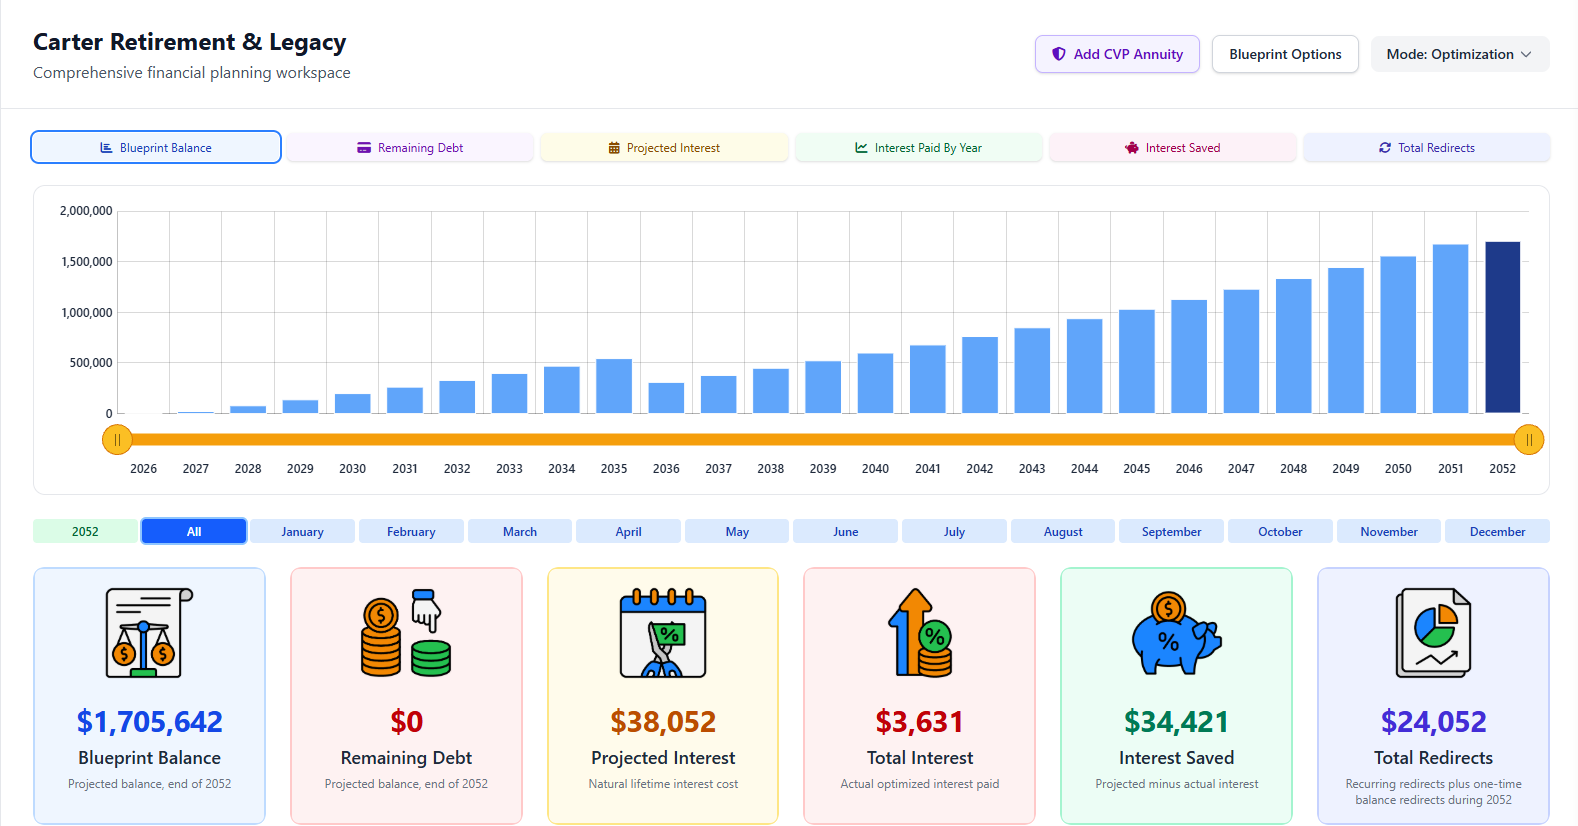
Task: Switch to the Projected Interest tab
Action: pos(664,147)
